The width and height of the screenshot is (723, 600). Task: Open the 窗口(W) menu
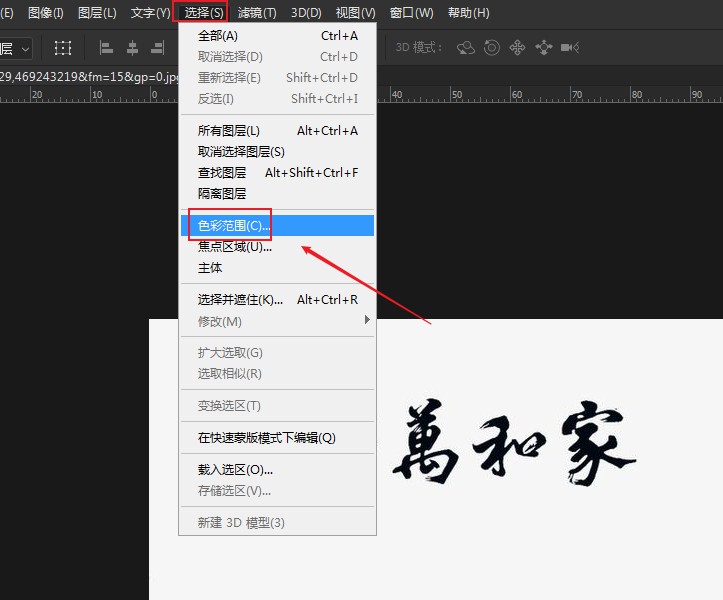pyautogui.click(x=411, y=12)
